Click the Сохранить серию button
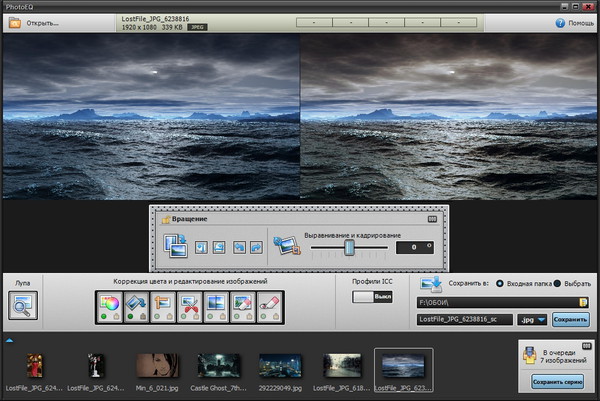 (x=558, y=381)
